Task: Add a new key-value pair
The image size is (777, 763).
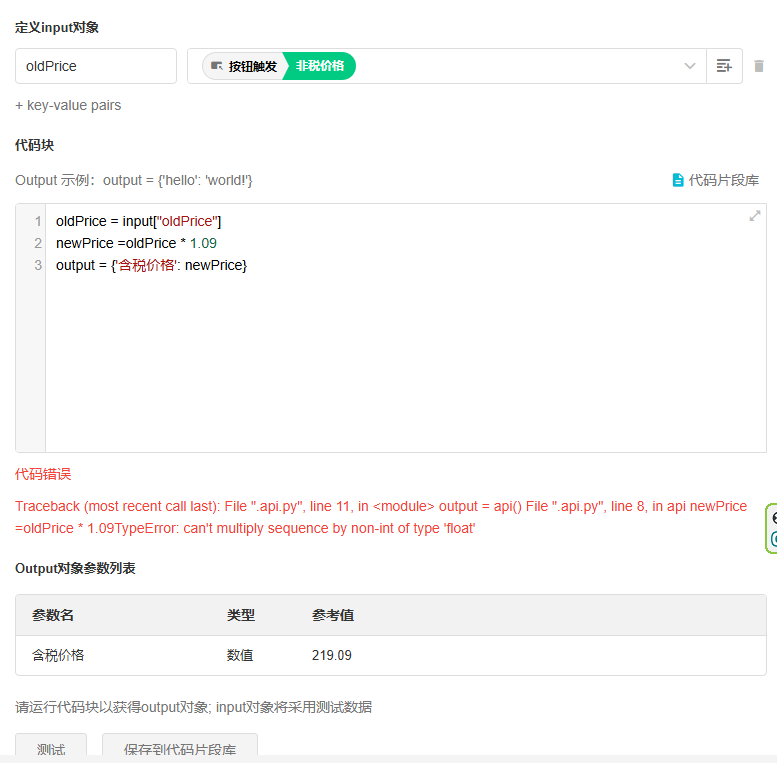Action: (68, 105)
